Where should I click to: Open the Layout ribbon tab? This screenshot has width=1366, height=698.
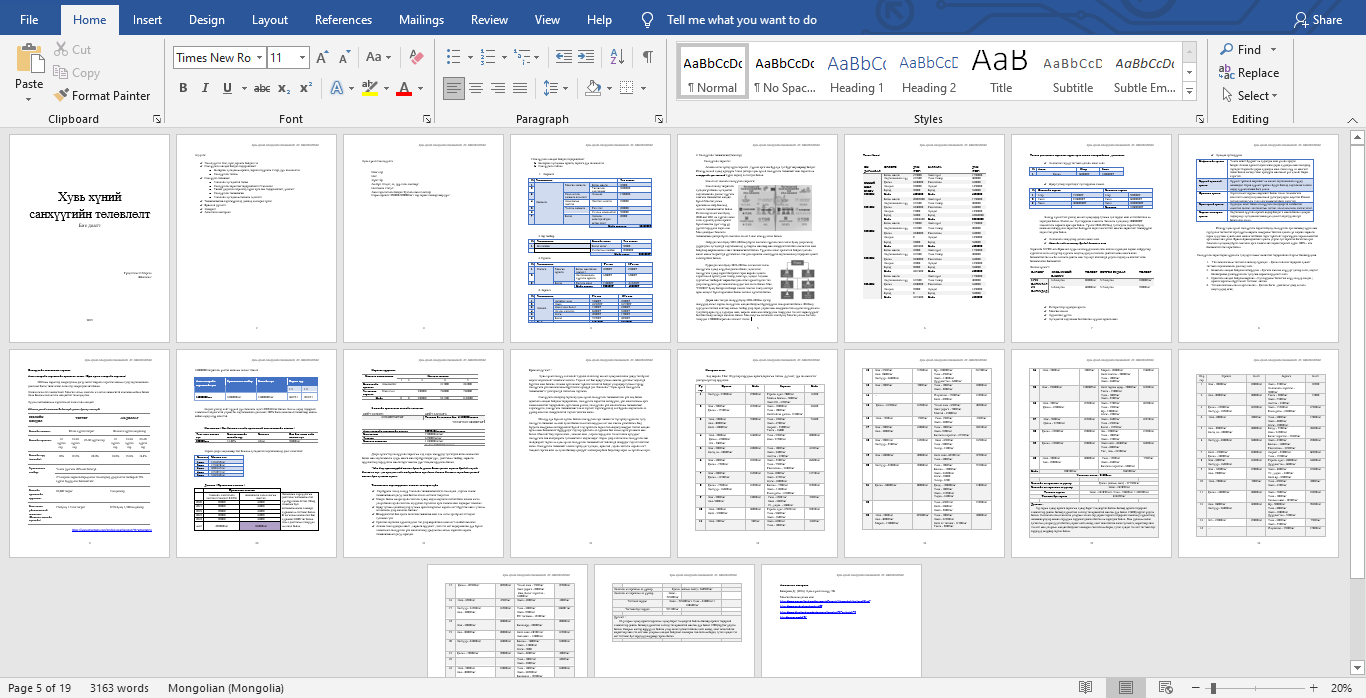click(269, 20)
